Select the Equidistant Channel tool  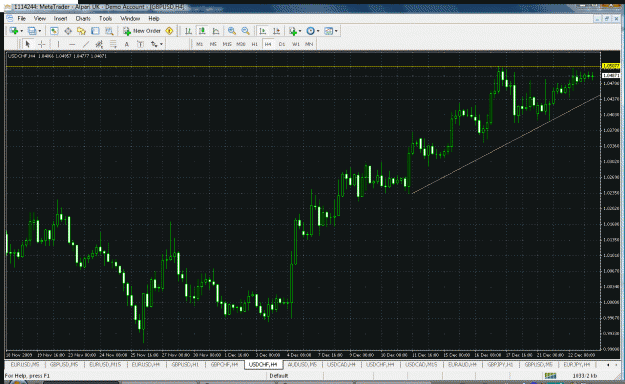coord(99,44)
